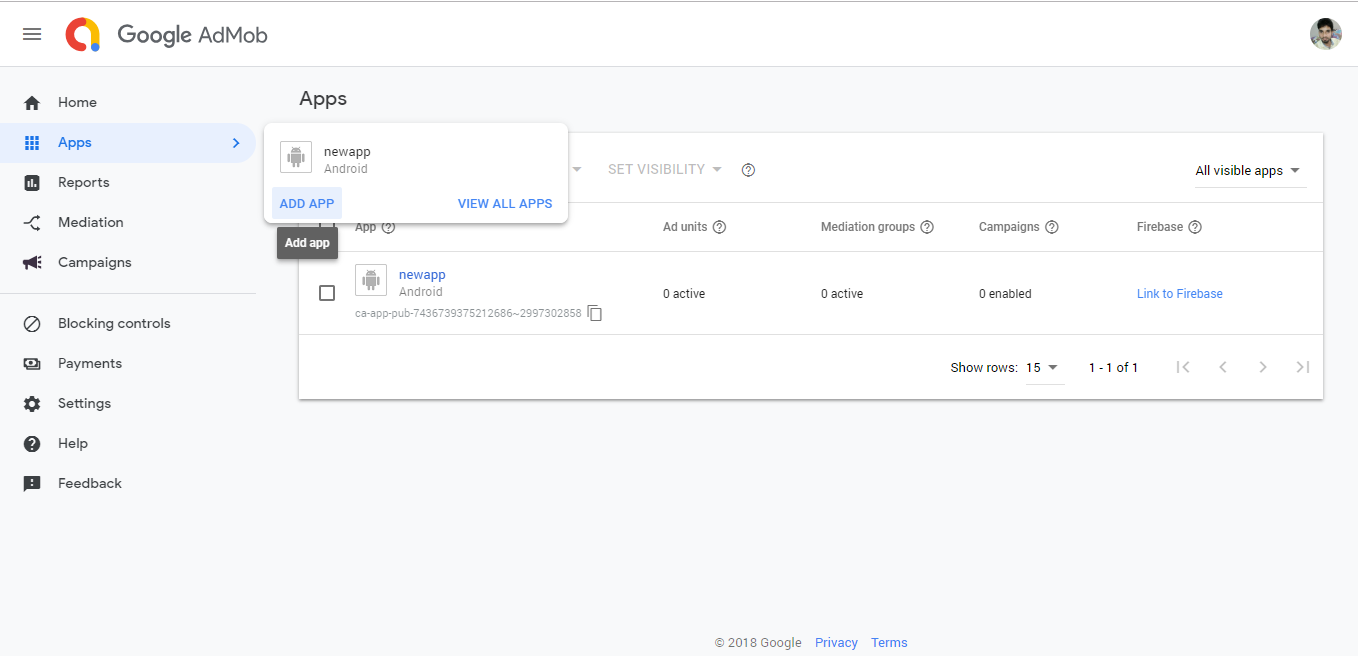Go to the next page
The height and width of the screenshot is (656, 1358).
tap(1263, 367)
